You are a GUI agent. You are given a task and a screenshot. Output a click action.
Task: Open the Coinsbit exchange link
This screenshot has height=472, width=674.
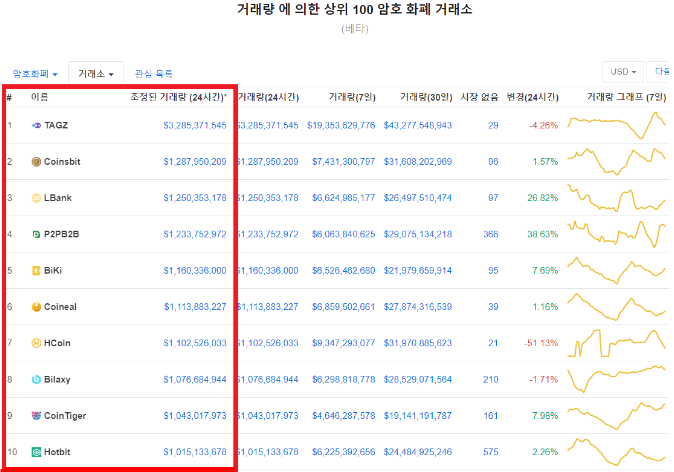62,162
